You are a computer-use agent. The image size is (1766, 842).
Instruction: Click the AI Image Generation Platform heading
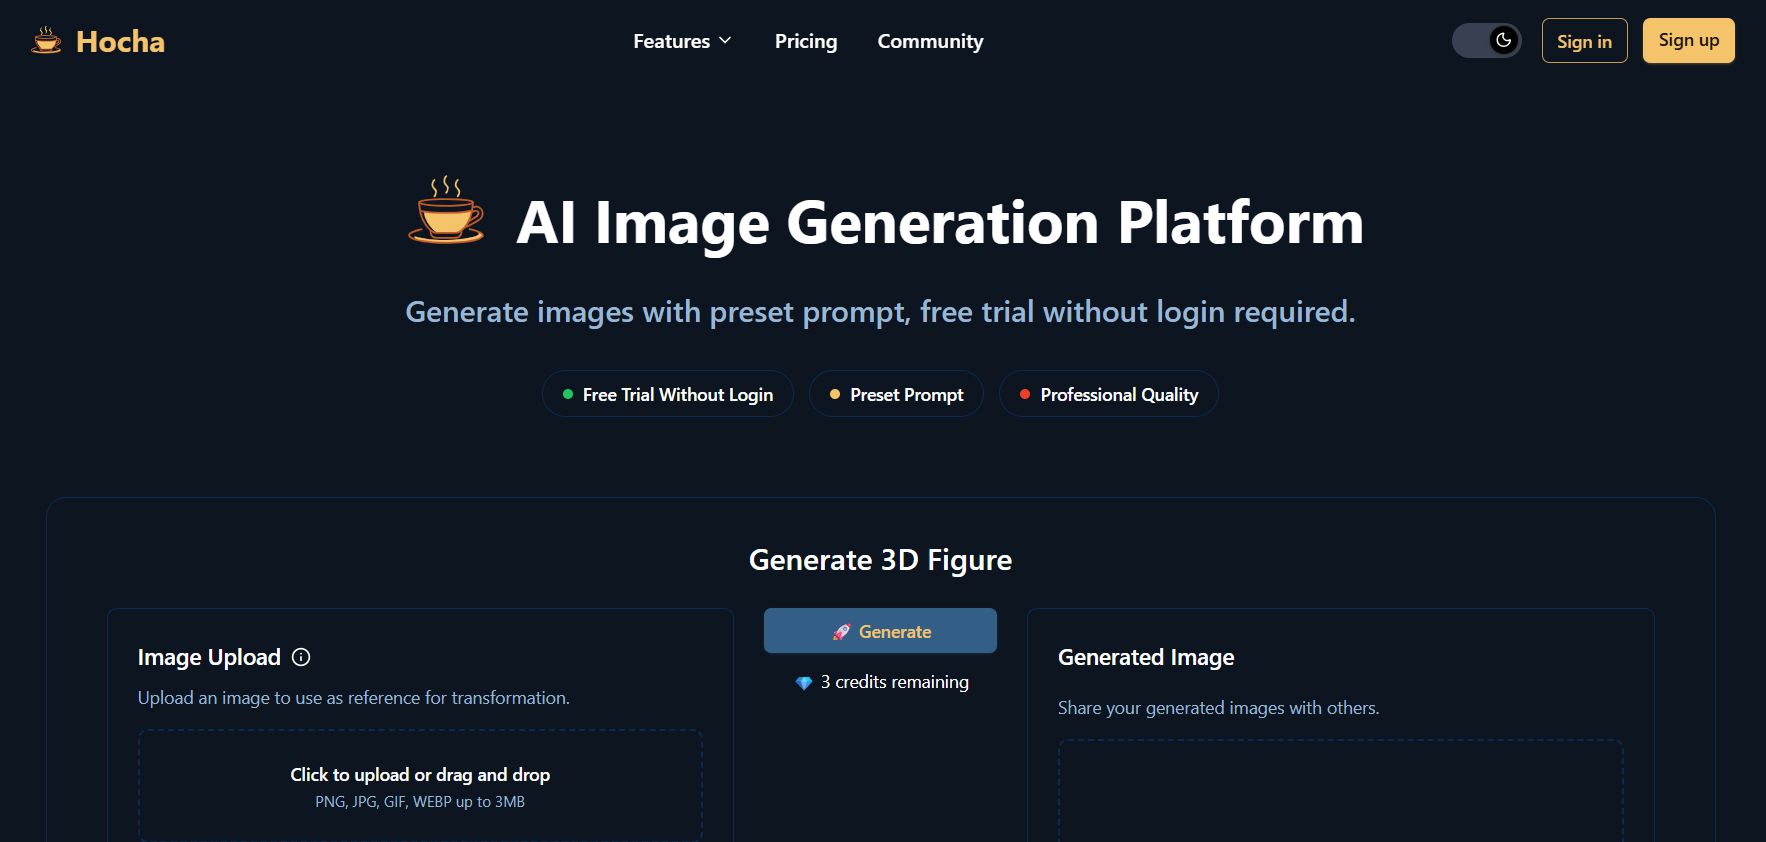[x=940, y=222]
